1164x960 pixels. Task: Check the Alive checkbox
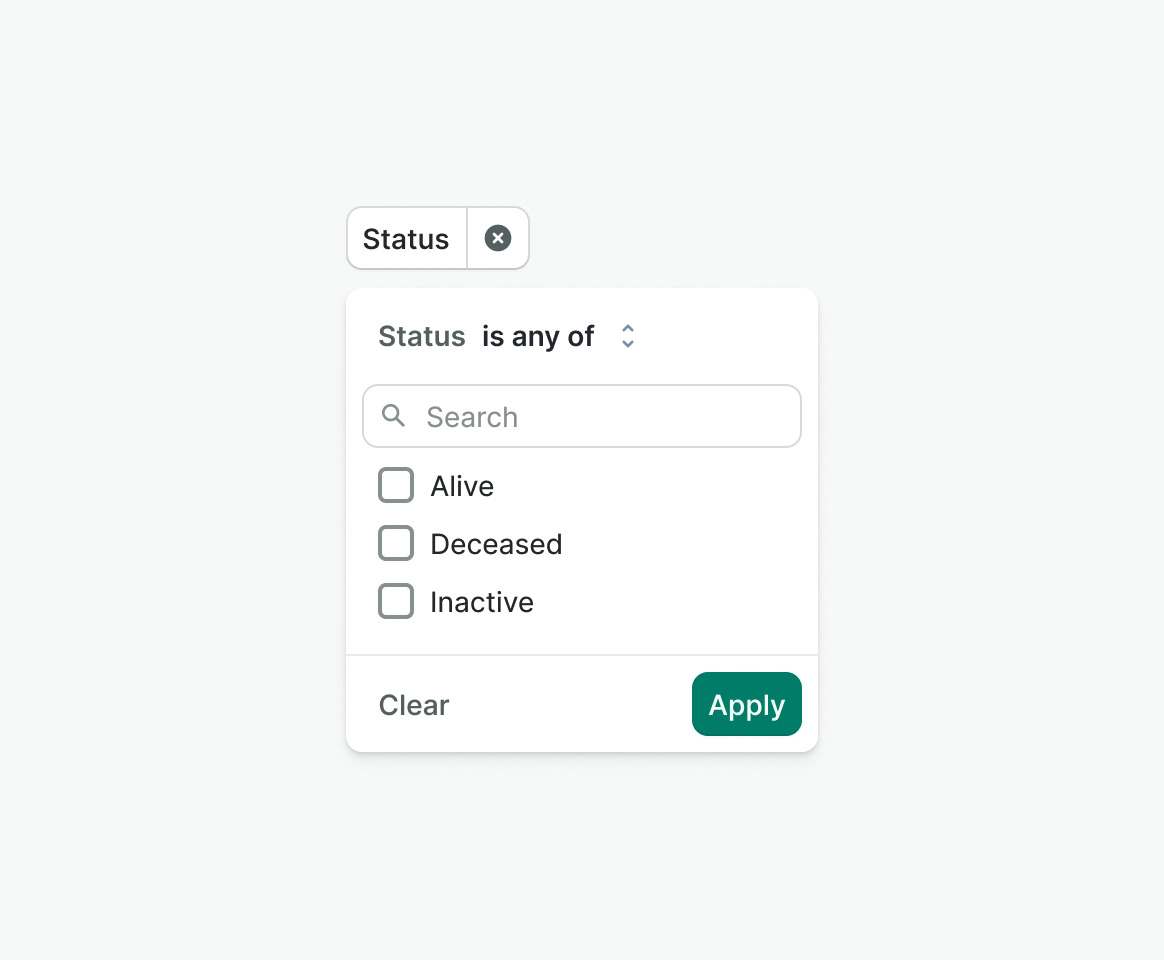[x=396, y=485]
